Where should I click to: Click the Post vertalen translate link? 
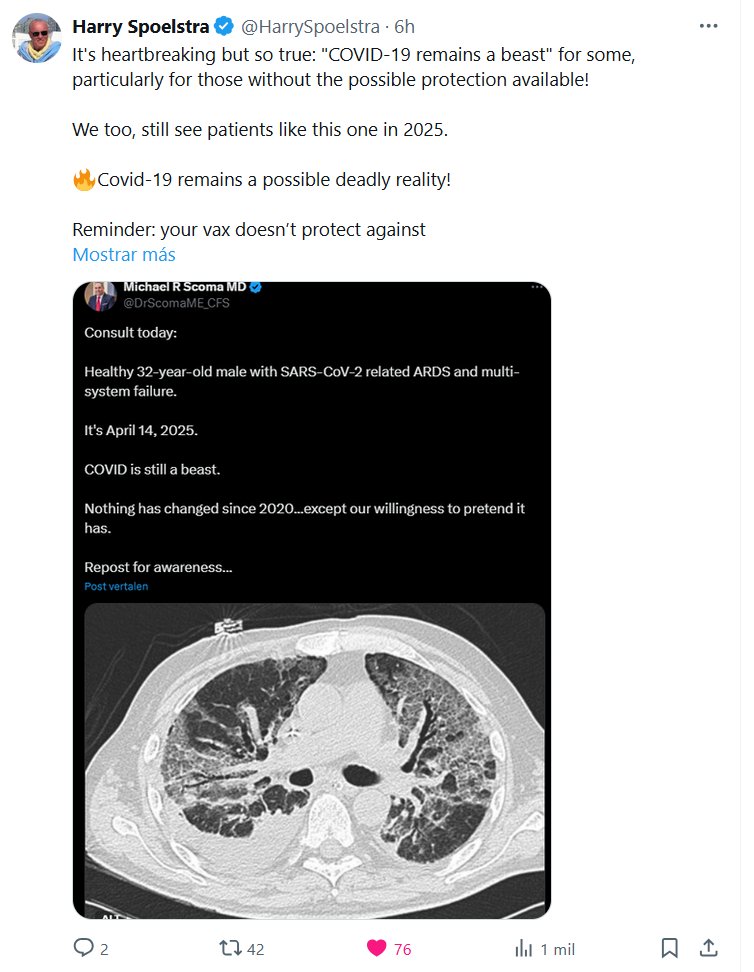[x=116, y=587]
